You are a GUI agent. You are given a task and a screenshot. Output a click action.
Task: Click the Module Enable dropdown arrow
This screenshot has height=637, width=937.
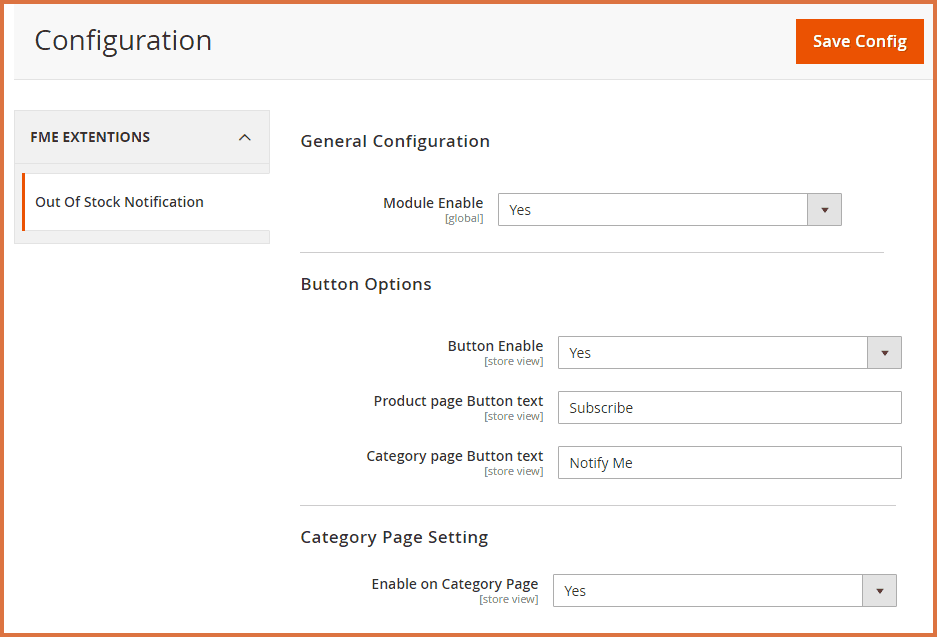(x=824, y=210)
